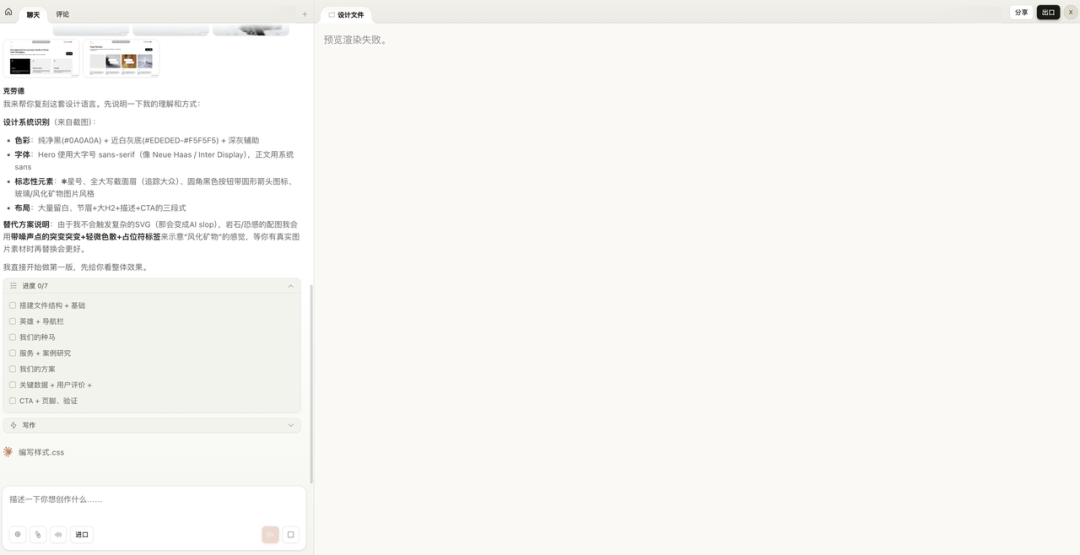Click the send arrow button
1080x555 pixels.
[x=270, y=534]
